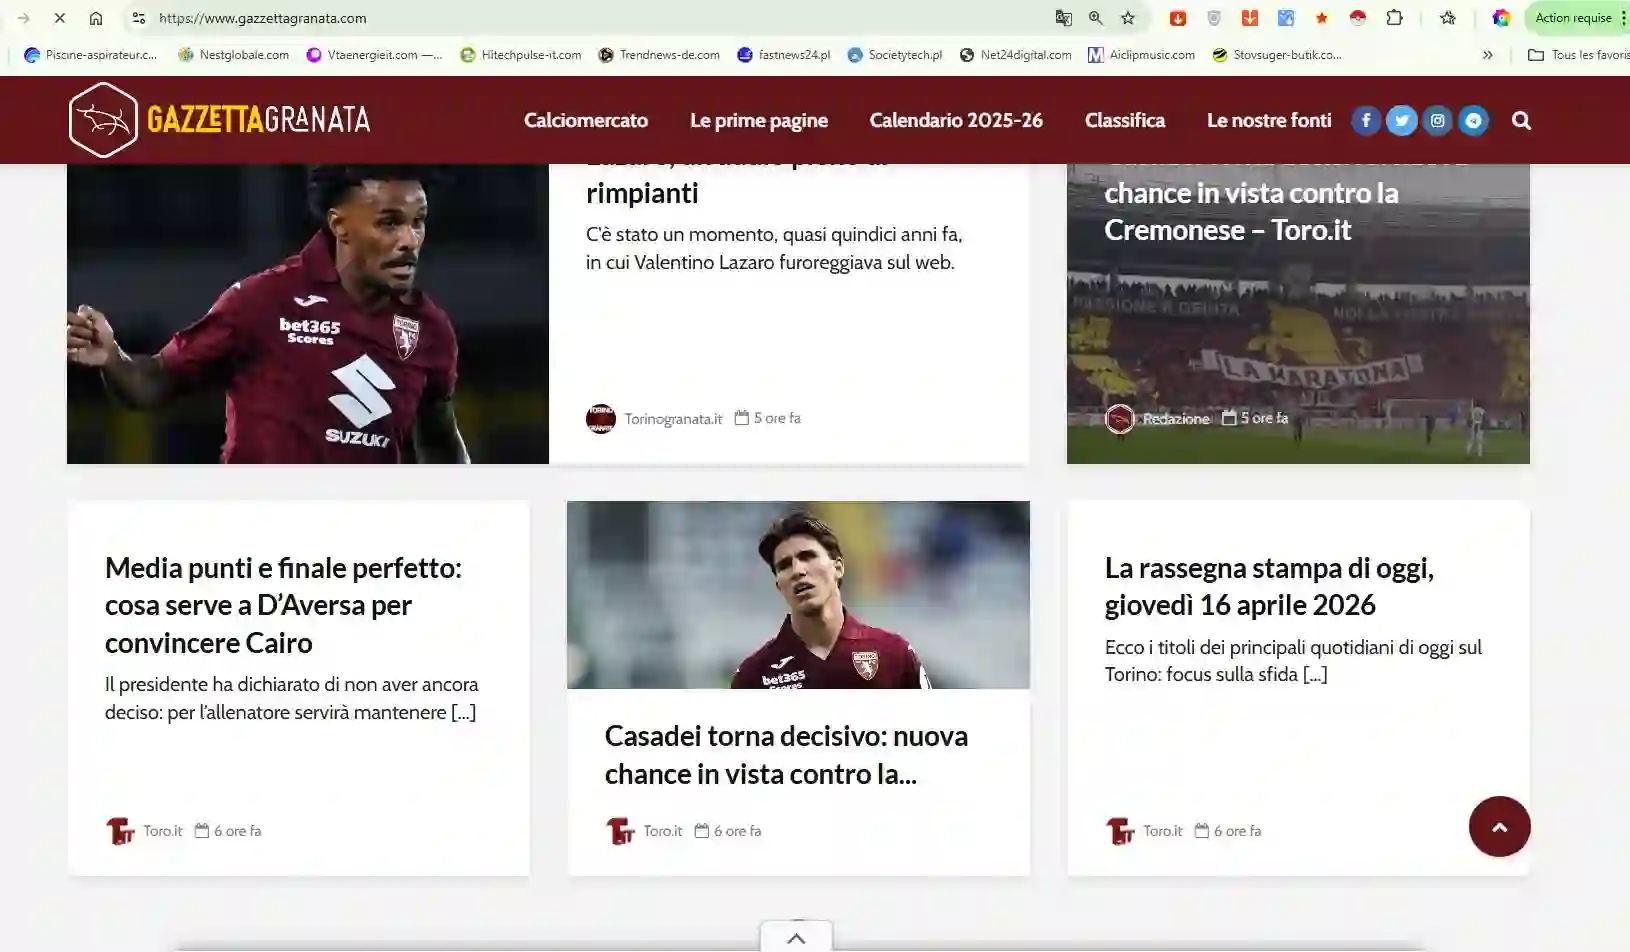This screenshot has height=952, width=1630.
Task: Click the search magnifier in site header
Action: tap(1521, 121)
